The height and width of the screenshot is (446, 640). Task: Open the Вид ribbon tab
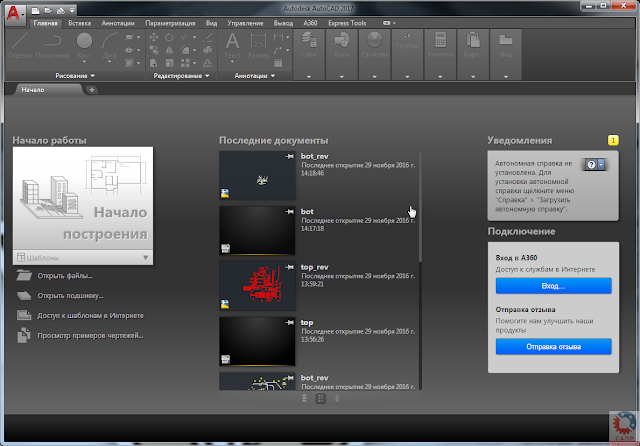[211, 23]
